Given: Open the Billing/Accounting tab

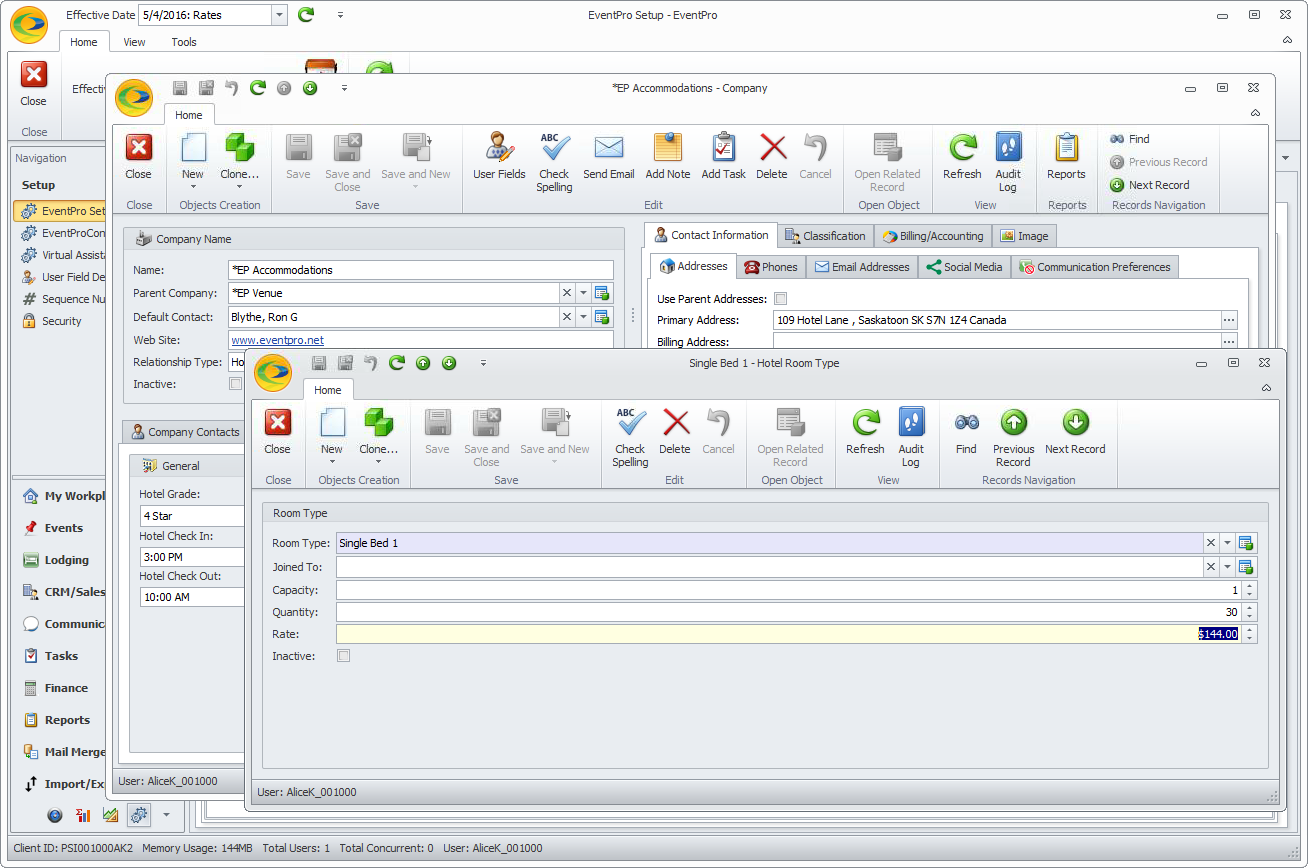Looking at the screenshot, I should pyautogui.click(x=933, y=236).
